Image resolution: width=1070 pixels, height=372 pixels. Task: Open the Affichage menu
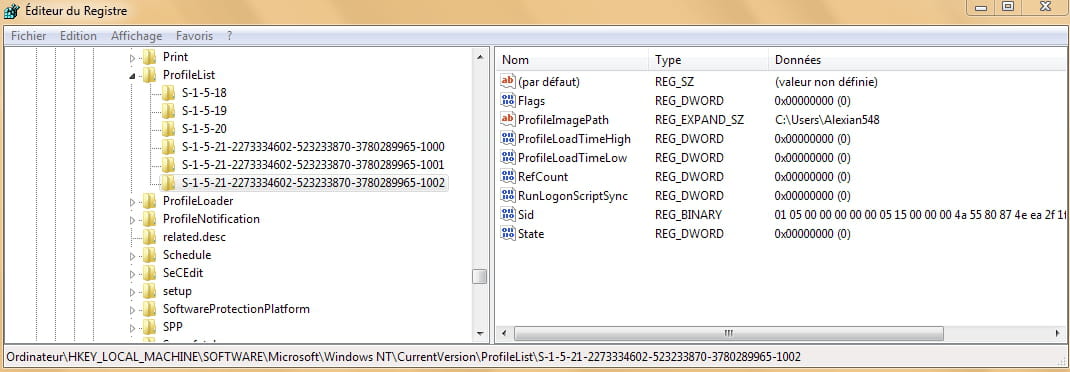(x=136, y=36)
